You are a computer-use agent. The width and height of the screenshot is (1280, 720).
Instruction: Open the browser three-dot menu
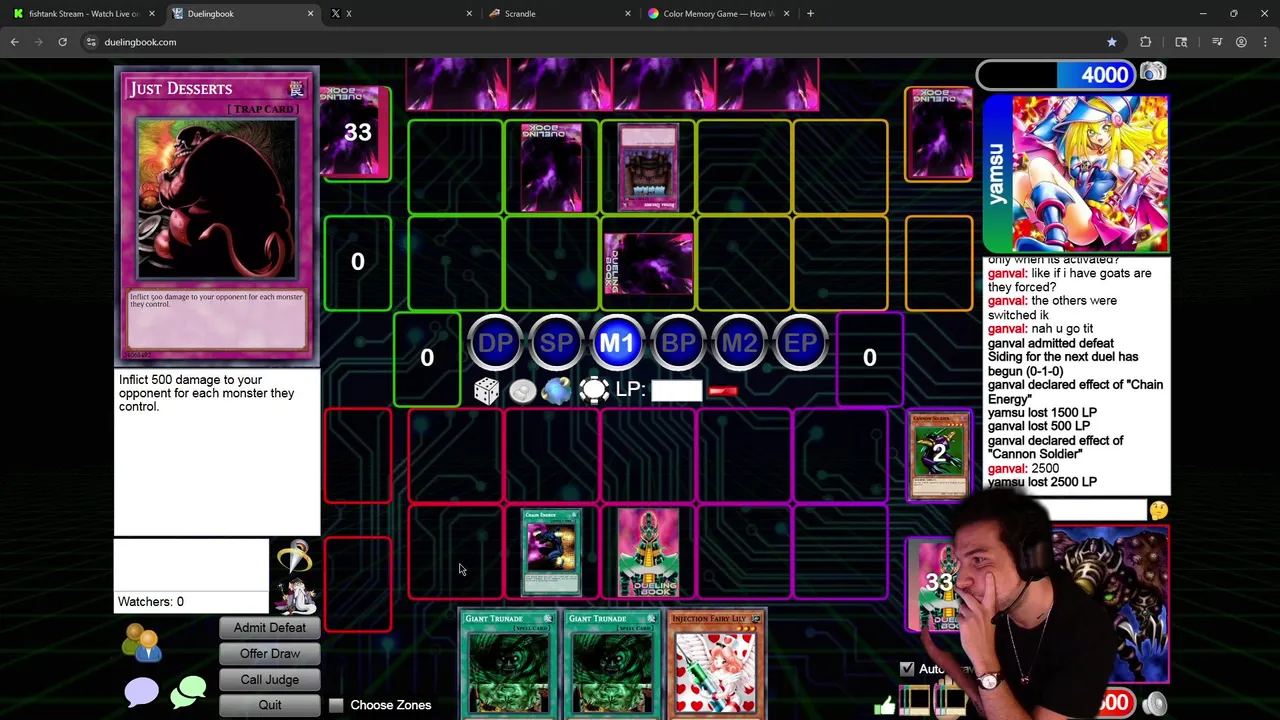coord(1266,42)
